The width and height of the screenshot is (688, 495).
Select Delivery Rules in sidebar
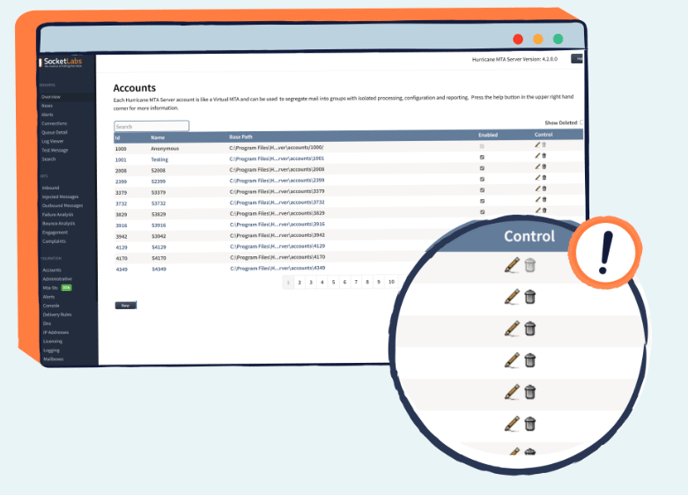pyautogui.click(x=57, y=315)
